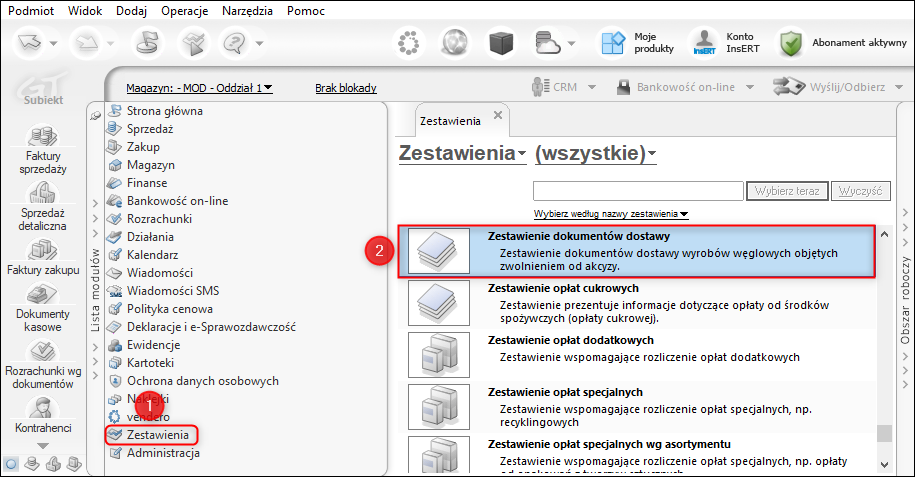The height and width of the screenshot is (477, 915).
Task: Open Sprzedaż detaliczna shortcut
Action: pyautogui.click(x=43, y=207)
